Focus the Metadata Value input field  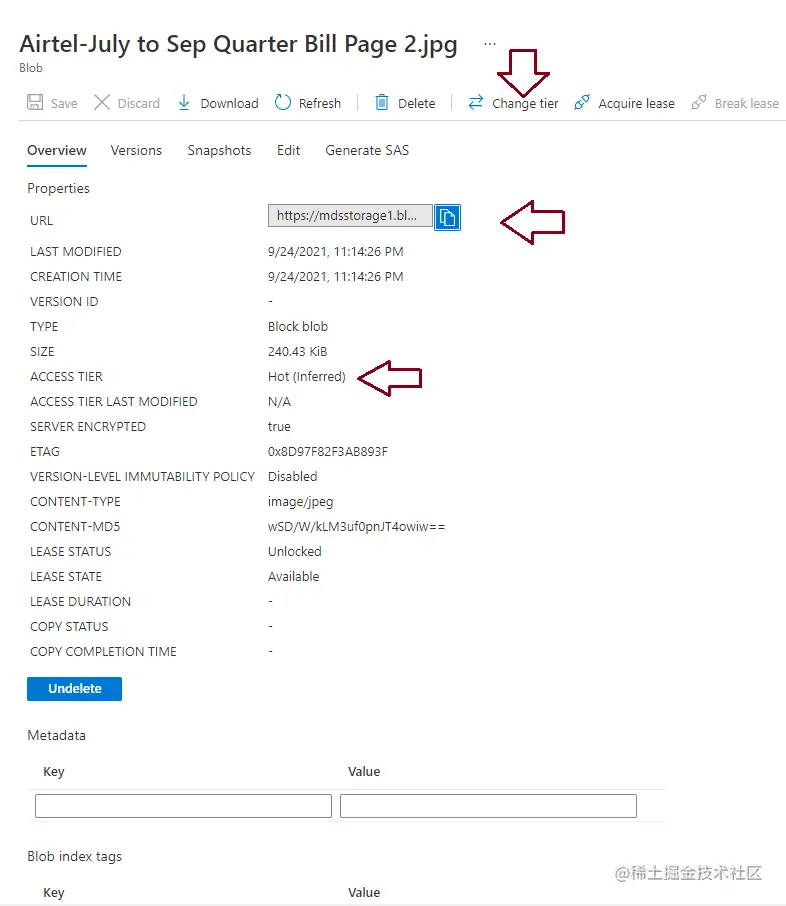click(488, 806)
